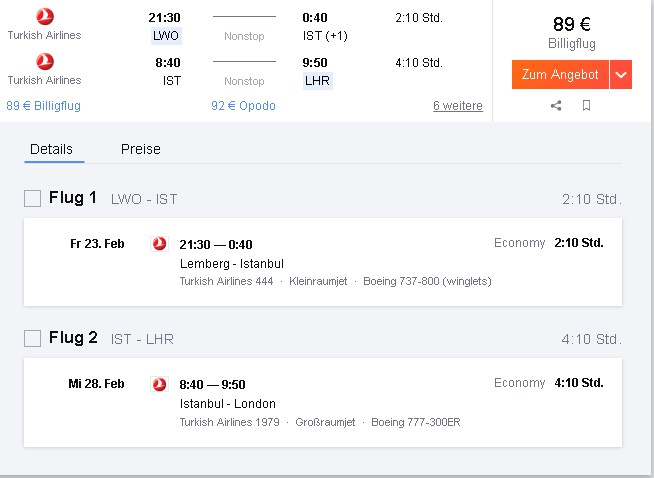
Task: Open the 89 € Billigflug offer link
Action: coord(43,106)
